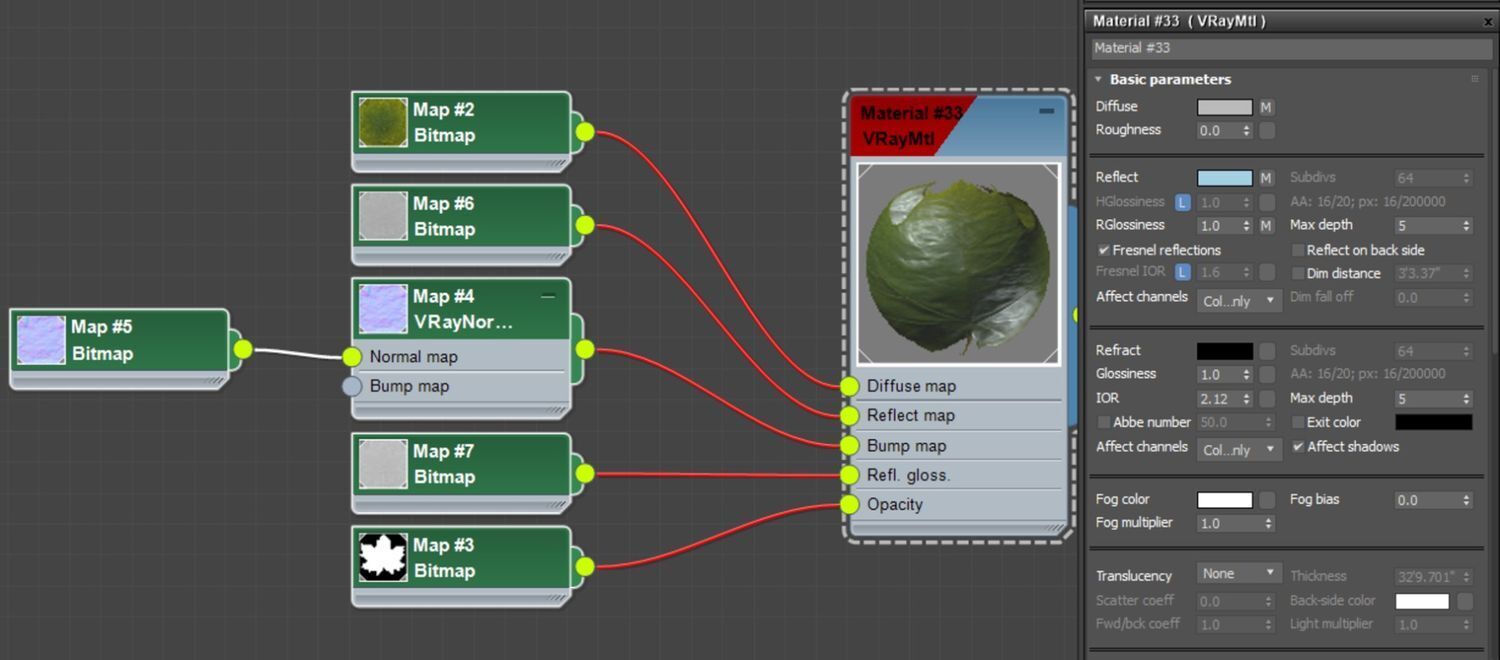Collapse the Basic parameters rollout

[x=1099, y=80]
